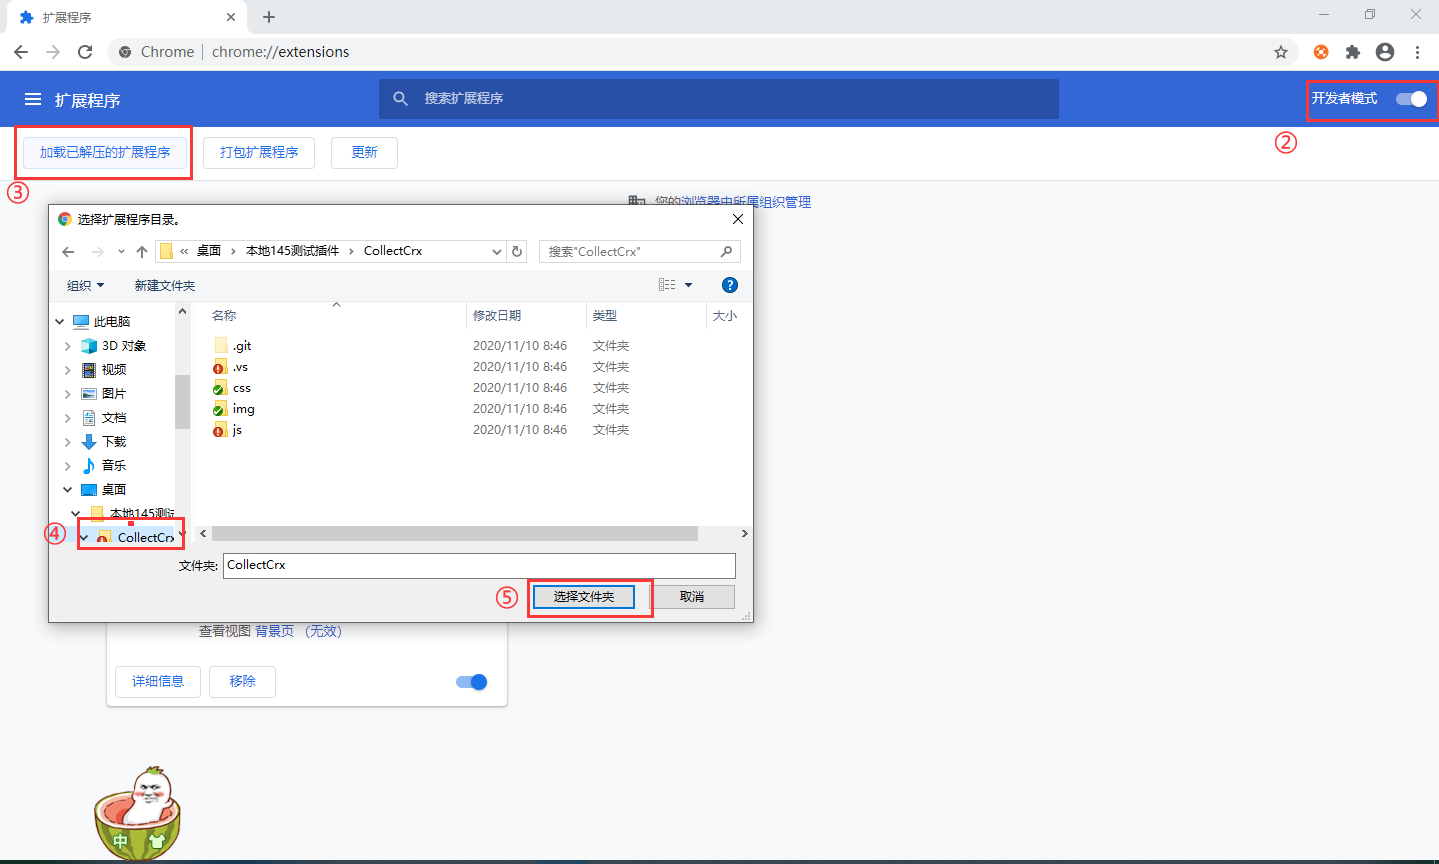This screenshot has width=1439, height=864.
Task: Select the img folder
Action: [243, 409]
